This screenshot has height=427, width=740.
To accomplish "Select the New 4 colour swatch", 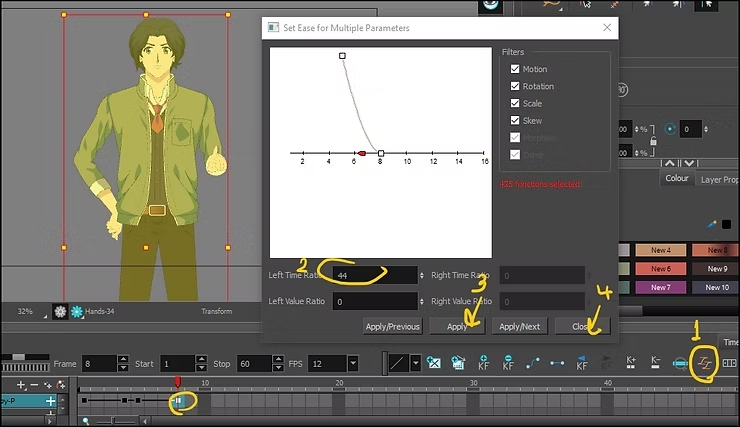I will coord(661,250).
